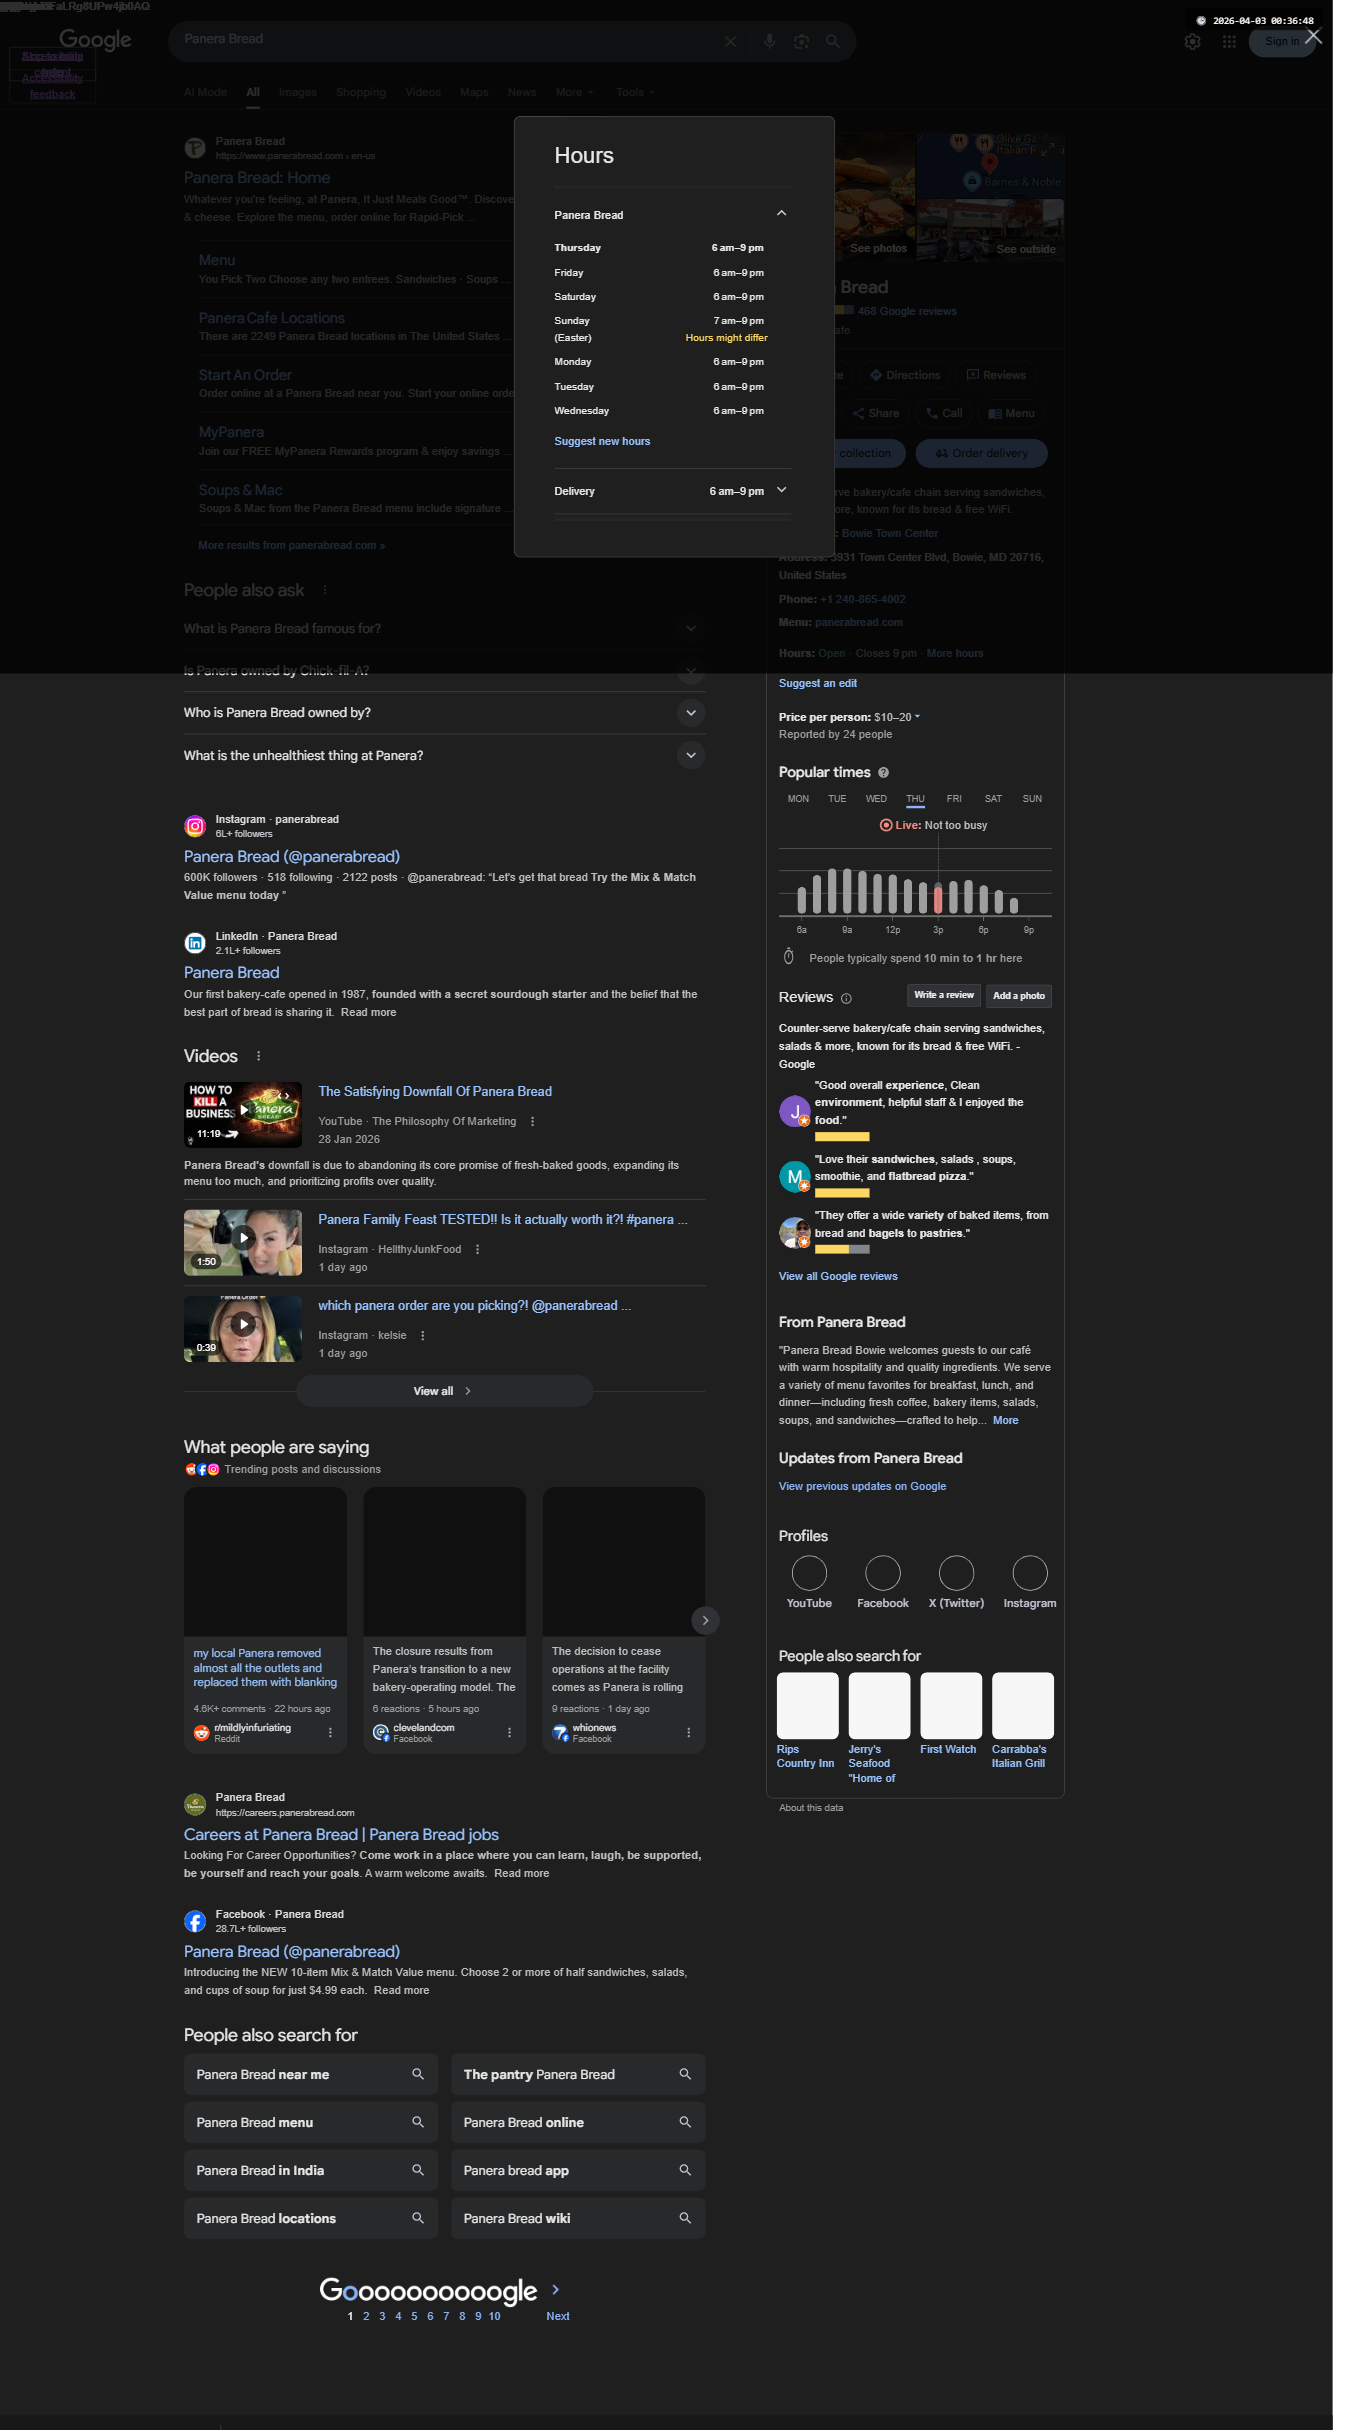Click the Facebook logo beside Panera Bread result
The image size is (1348, 2430).
[x=195, y=1921]
